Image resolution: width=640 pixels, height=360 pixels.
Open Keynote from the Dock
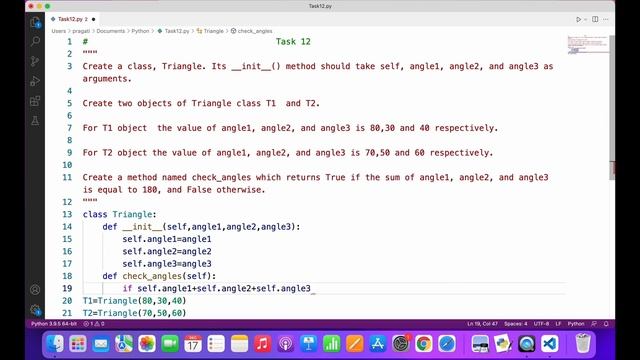309,344
